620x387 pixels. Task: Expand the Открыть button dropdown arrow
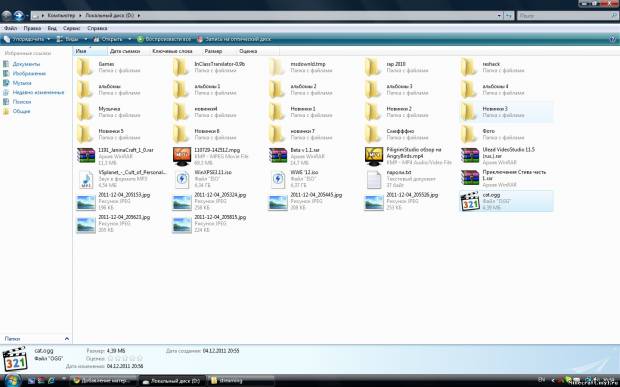coord(129,39)
